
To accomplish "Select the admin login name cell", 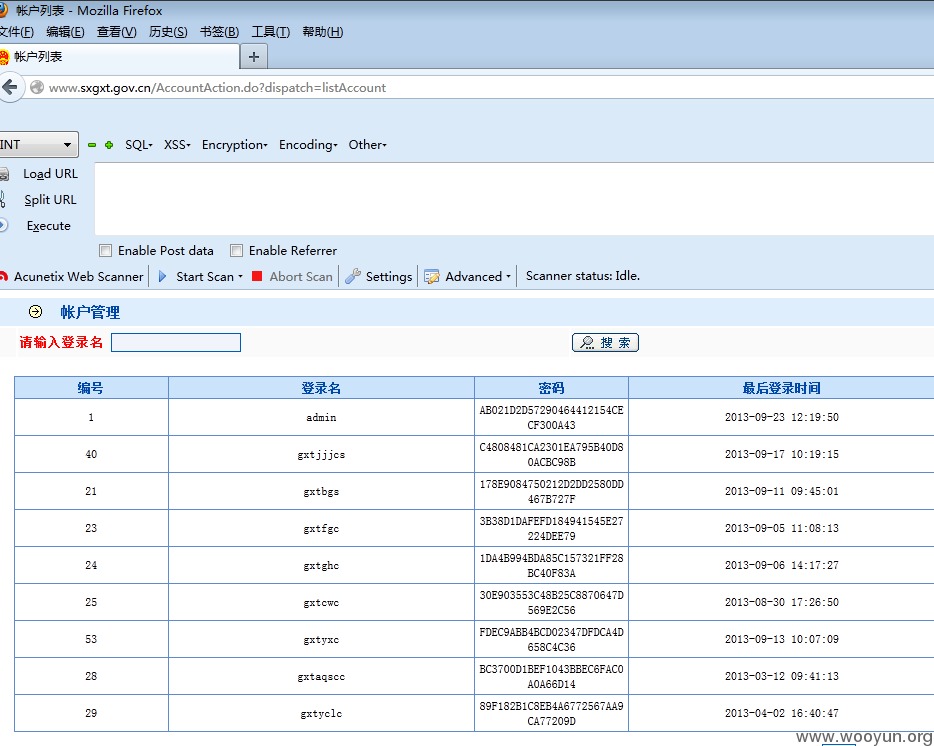I will (x=321, y=418).
